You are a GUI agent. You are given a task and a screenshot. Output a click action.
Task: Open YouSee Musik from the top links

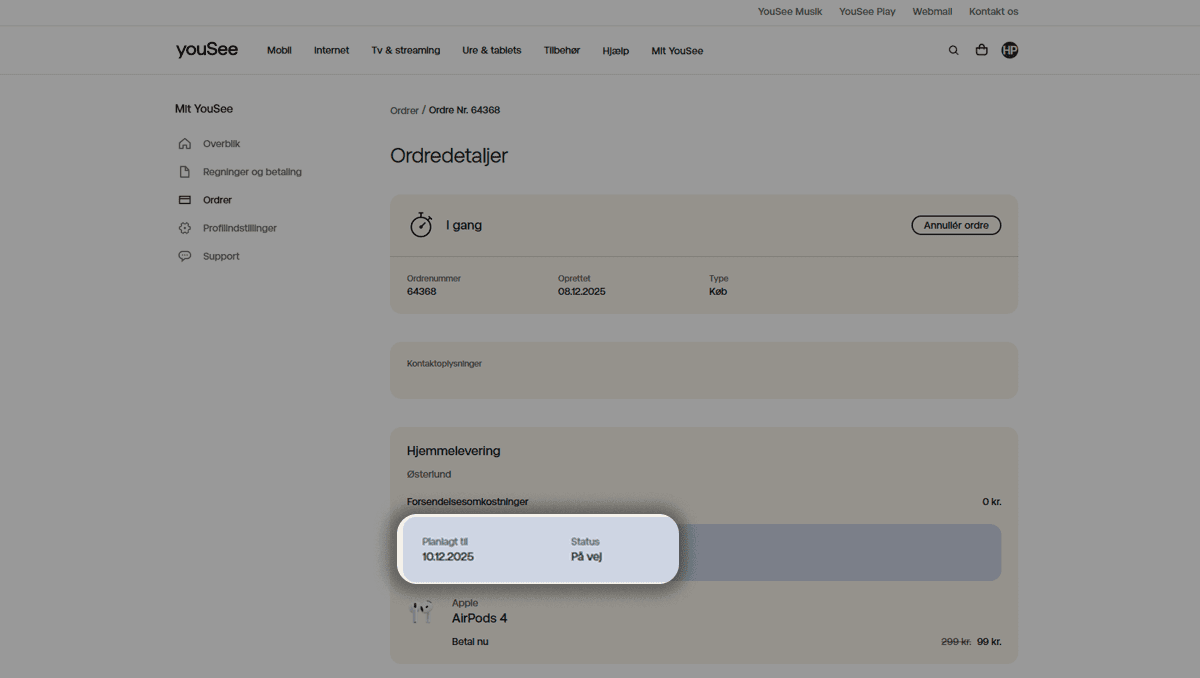790,11
